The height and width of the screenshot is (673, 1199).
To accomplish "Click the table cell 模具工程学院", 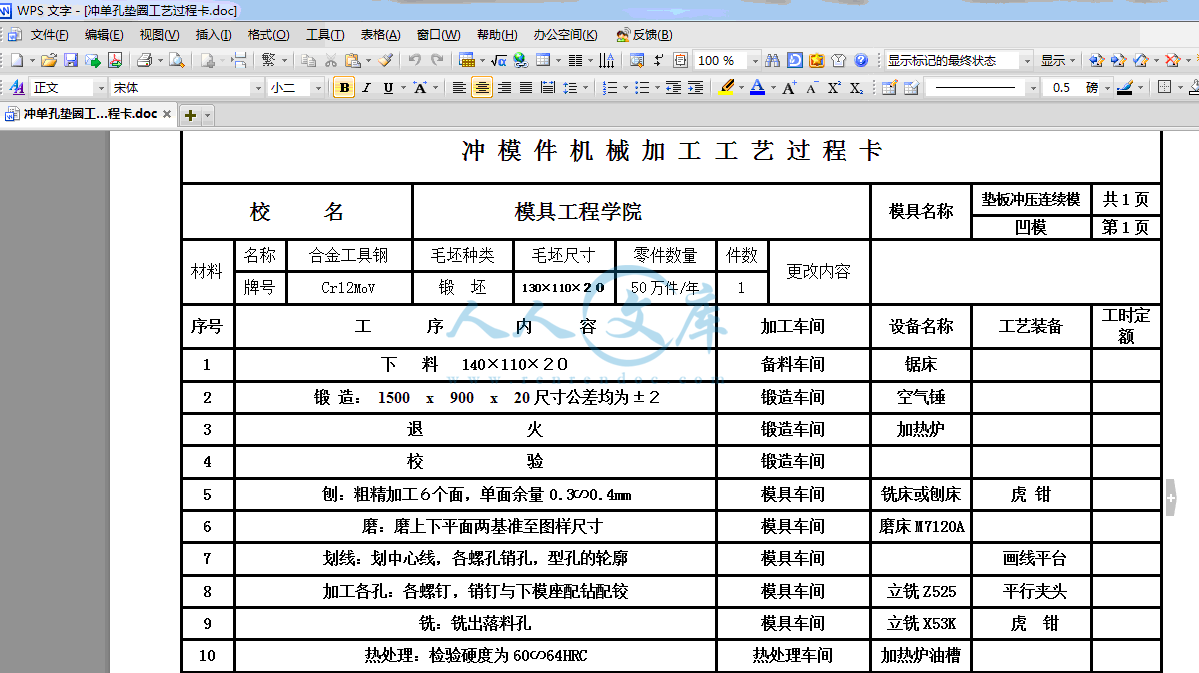I will click(641, 212).
